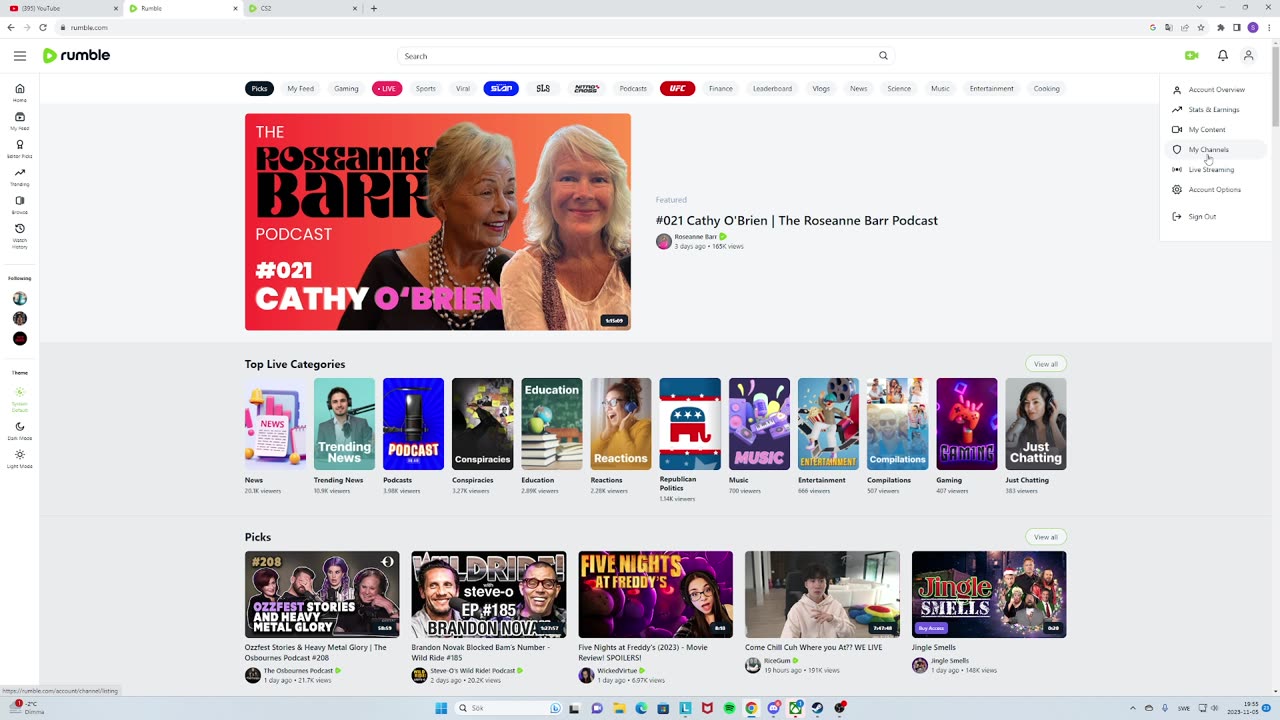The height and width of the screenshot is (720, 1280).
Task: Open the Cathy O'Brien featured video title
Action: point(797,221)
